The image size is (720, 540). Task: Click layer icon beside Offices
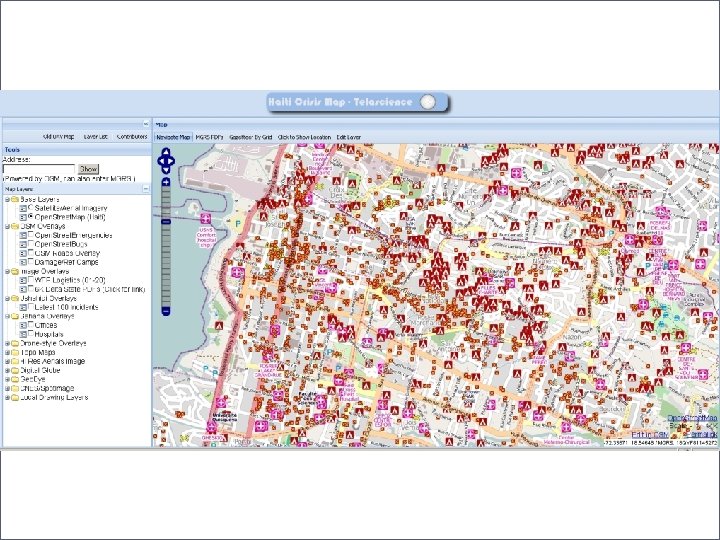[23, 325]
